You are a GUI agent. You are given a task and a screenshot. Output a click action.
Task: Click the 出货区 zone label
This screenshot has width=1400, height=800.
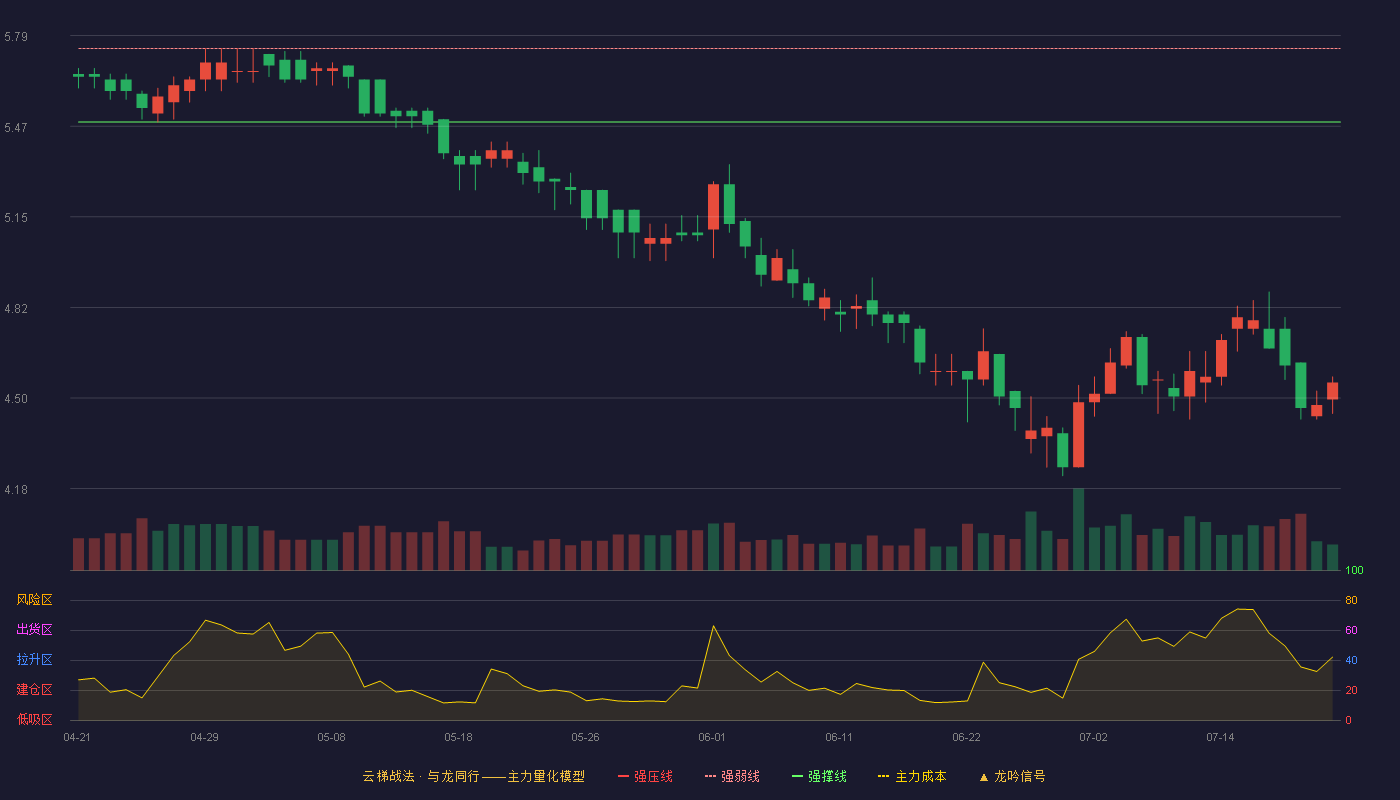click(34, 630)
